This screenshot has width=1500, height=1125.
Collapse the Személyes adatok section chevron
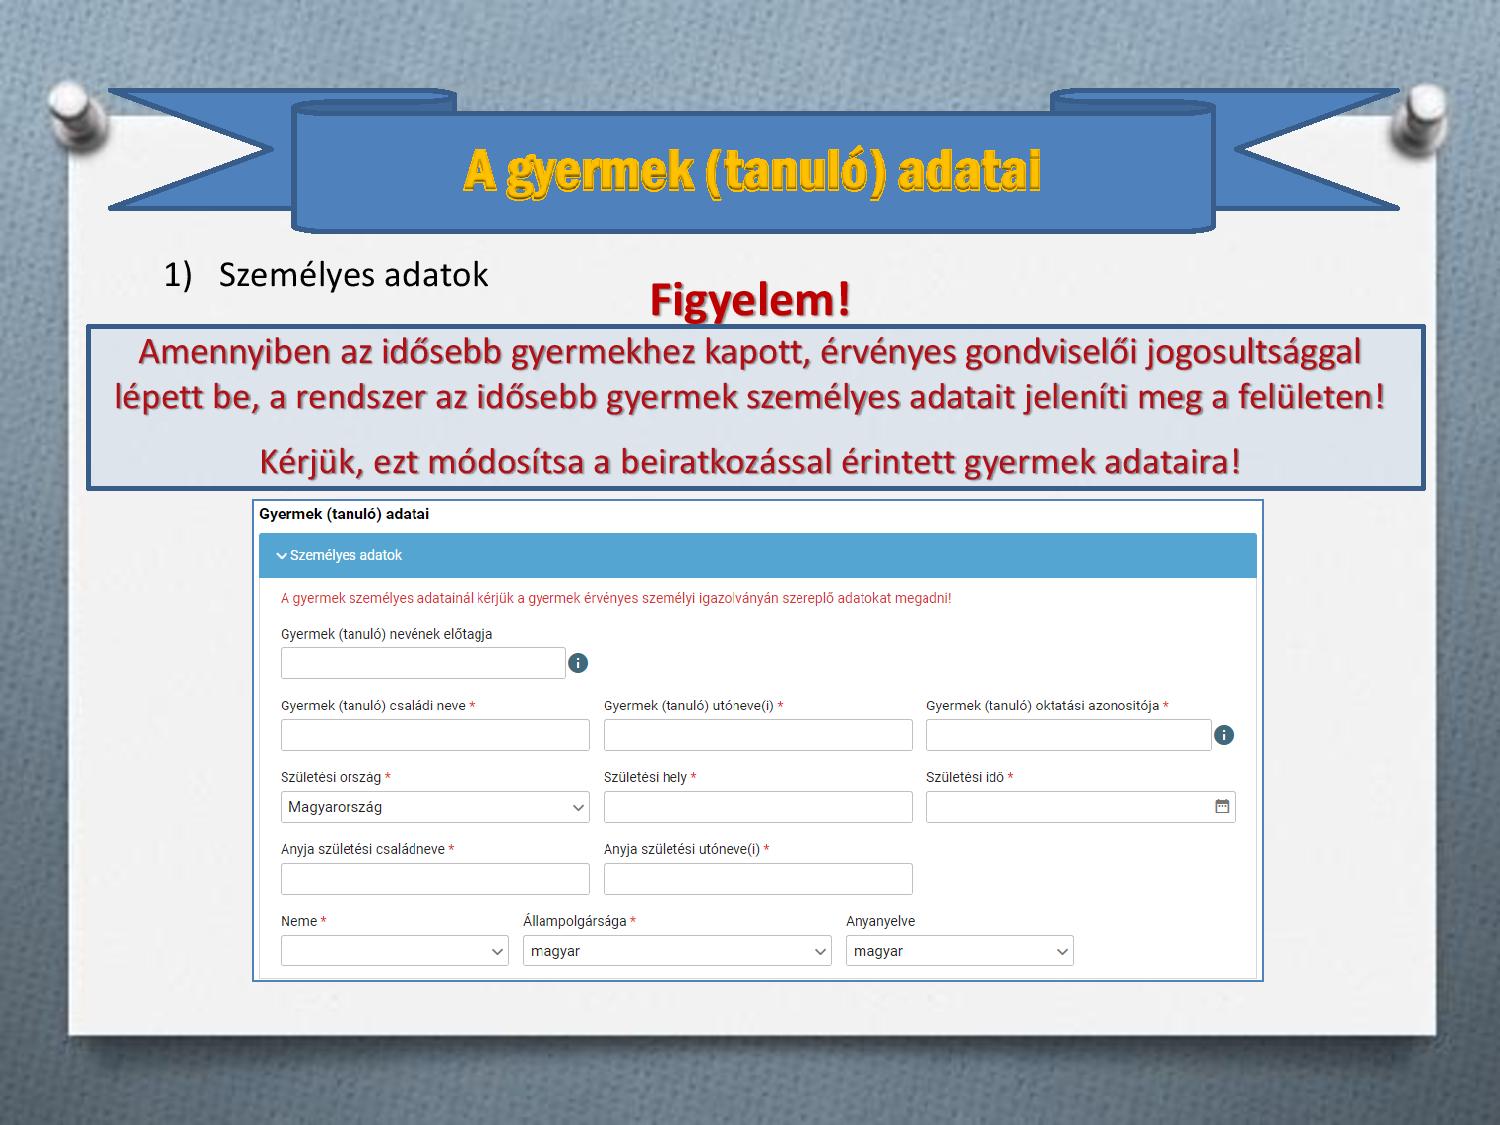coord(281,556)
